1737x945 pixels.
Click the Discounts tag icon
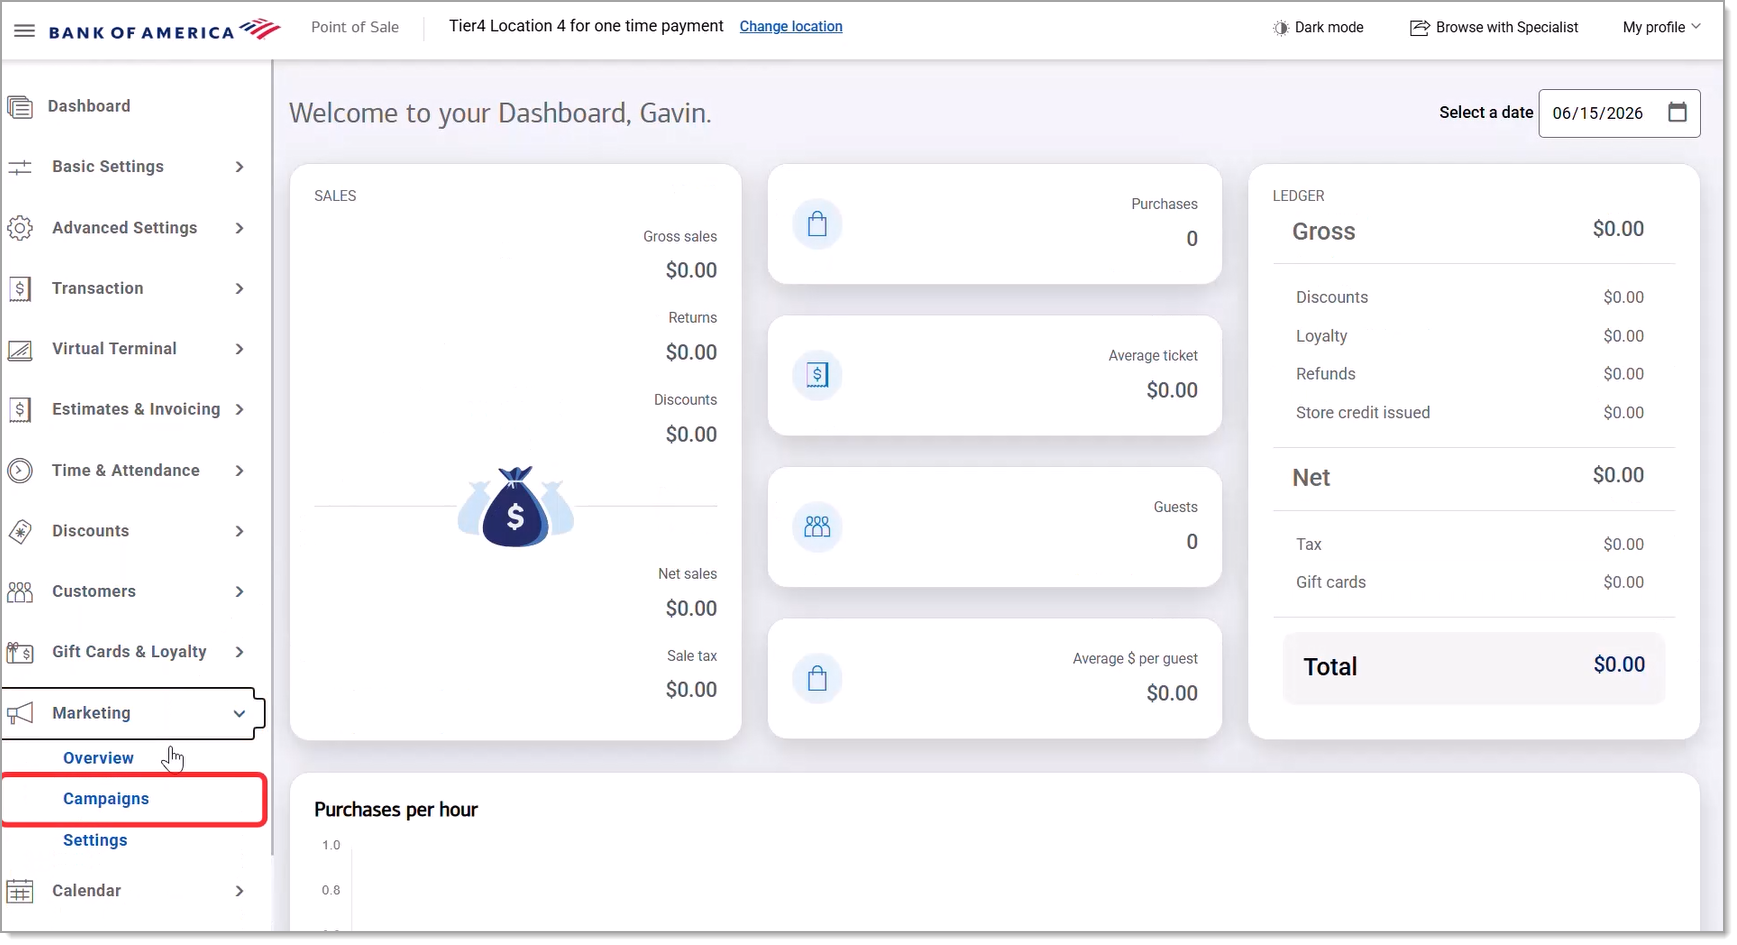20,532
